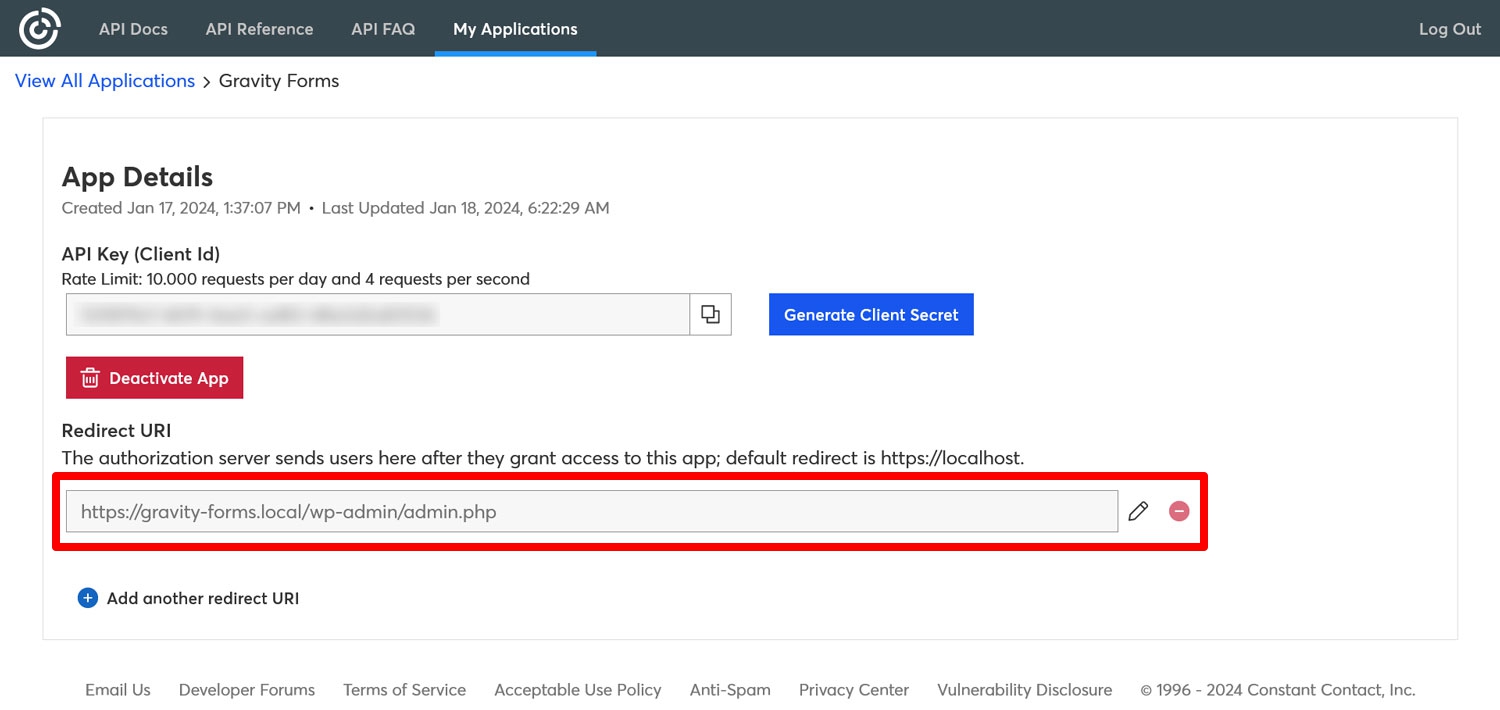1500x710 pixels.
Task: Copy the API key with the copy icon
Action: (711, 314)
